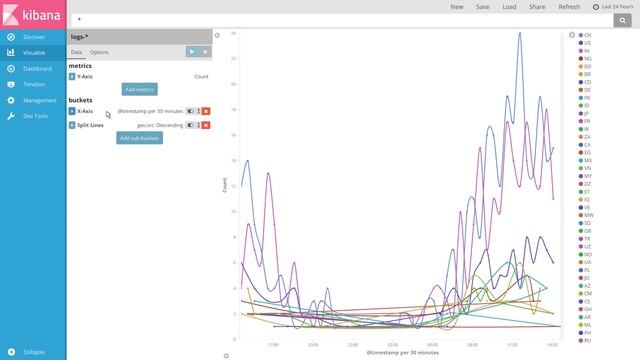The width and height of the screenshot is (640, 360).
Task: Click the logs-* index pattern header
Action: click(x=140, y=37)
